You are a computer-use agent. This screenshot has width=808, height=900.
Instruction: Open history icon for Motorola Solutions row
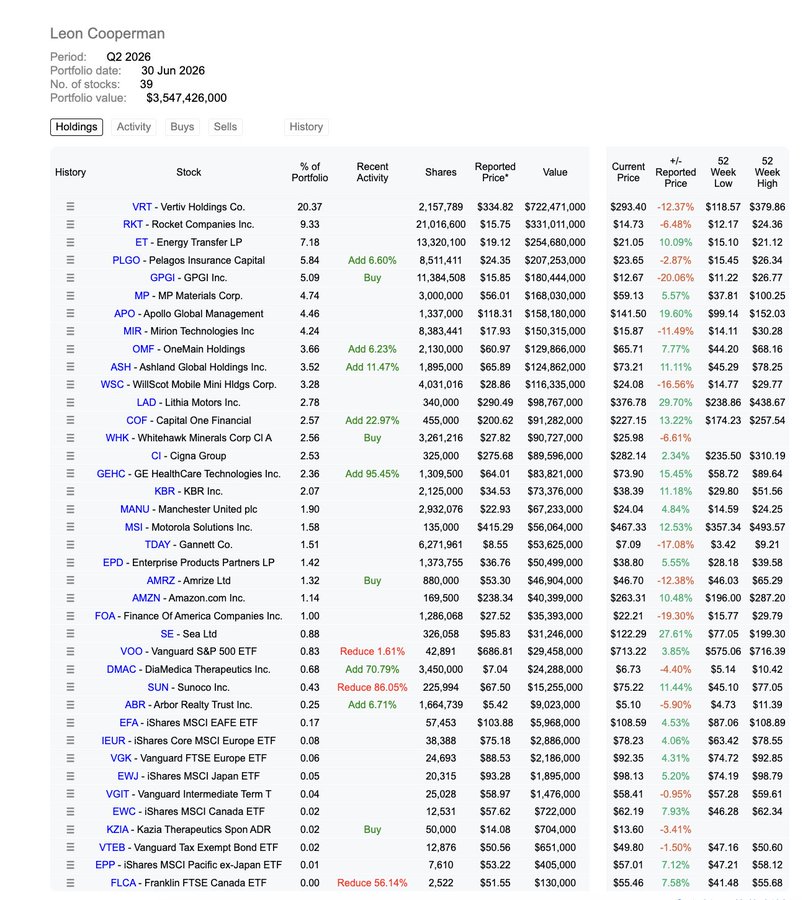tap(70, 527)
